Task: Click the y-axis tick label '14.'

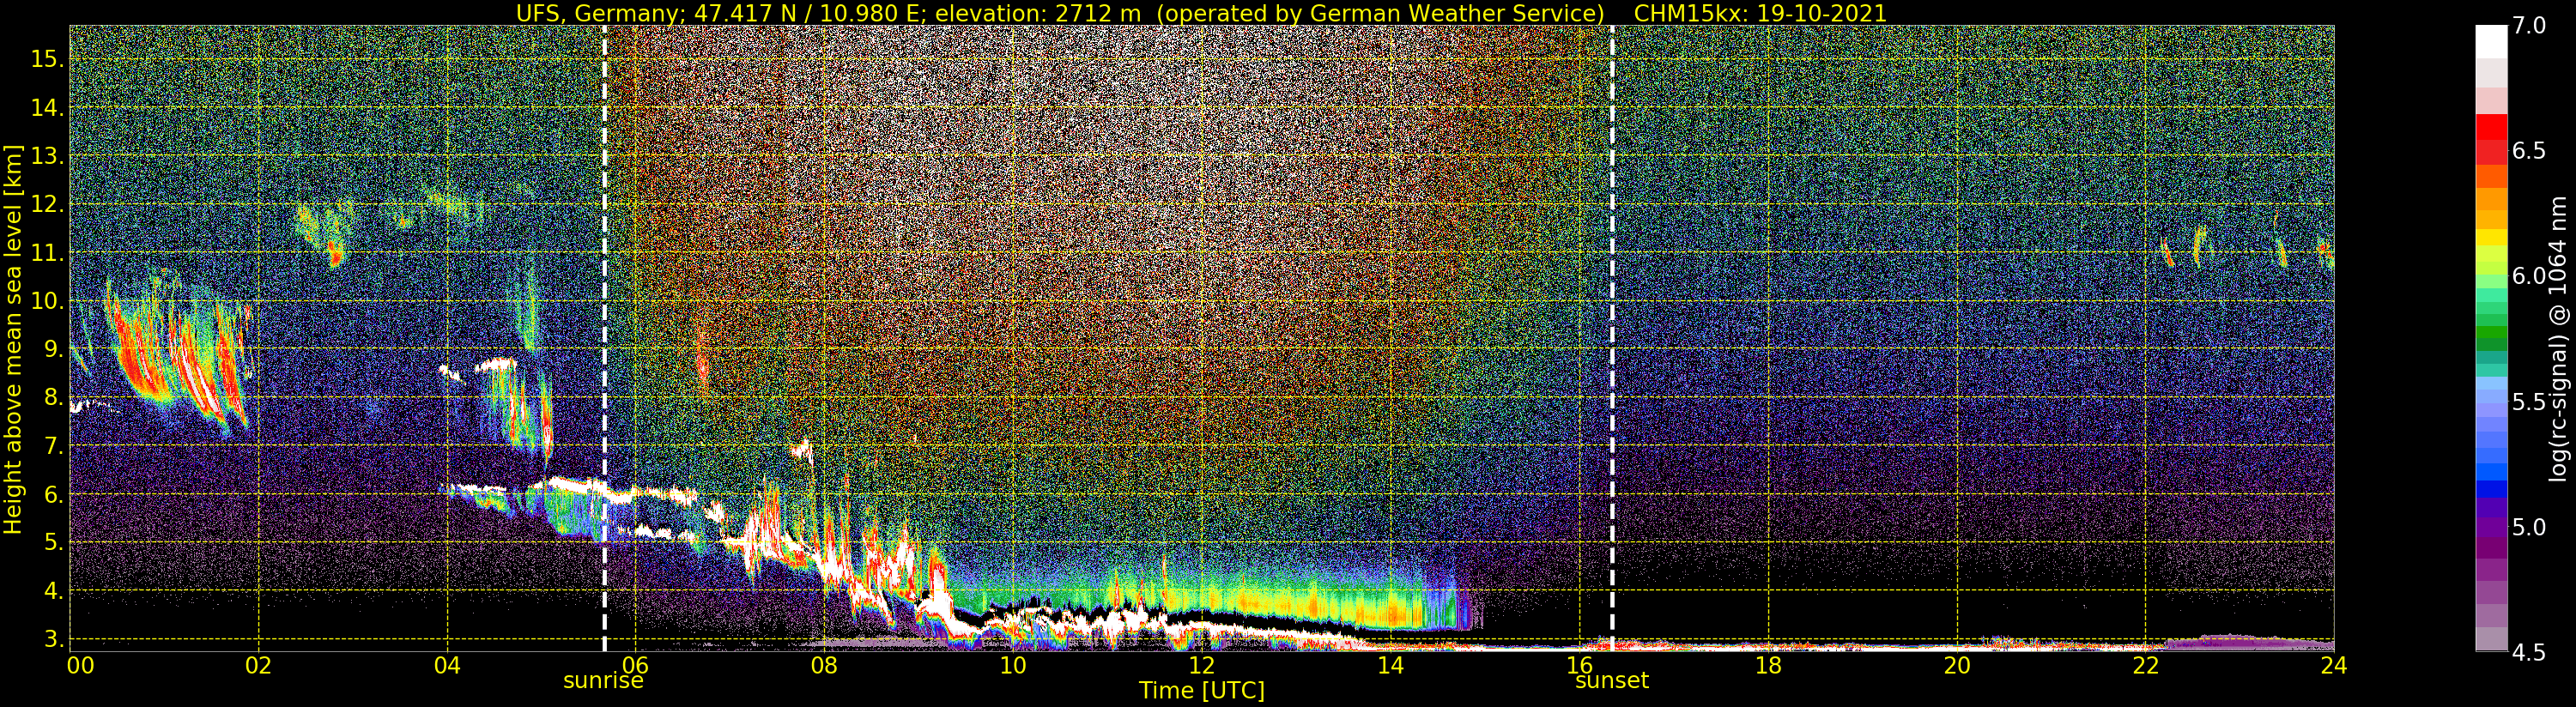Action: 47,108
